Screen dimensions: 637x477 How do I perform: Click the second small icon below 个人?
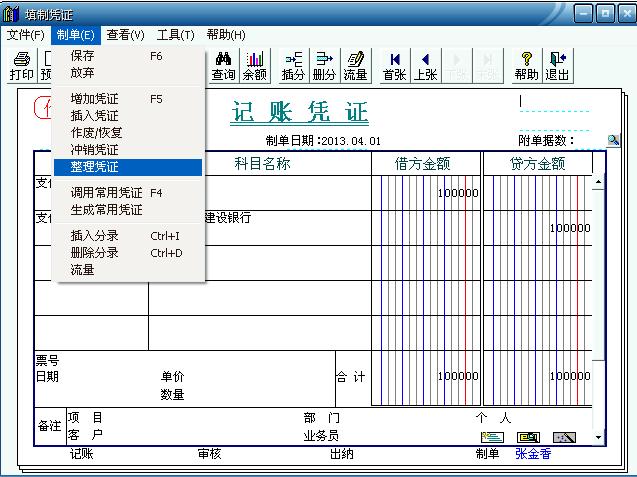pos(528,437)
